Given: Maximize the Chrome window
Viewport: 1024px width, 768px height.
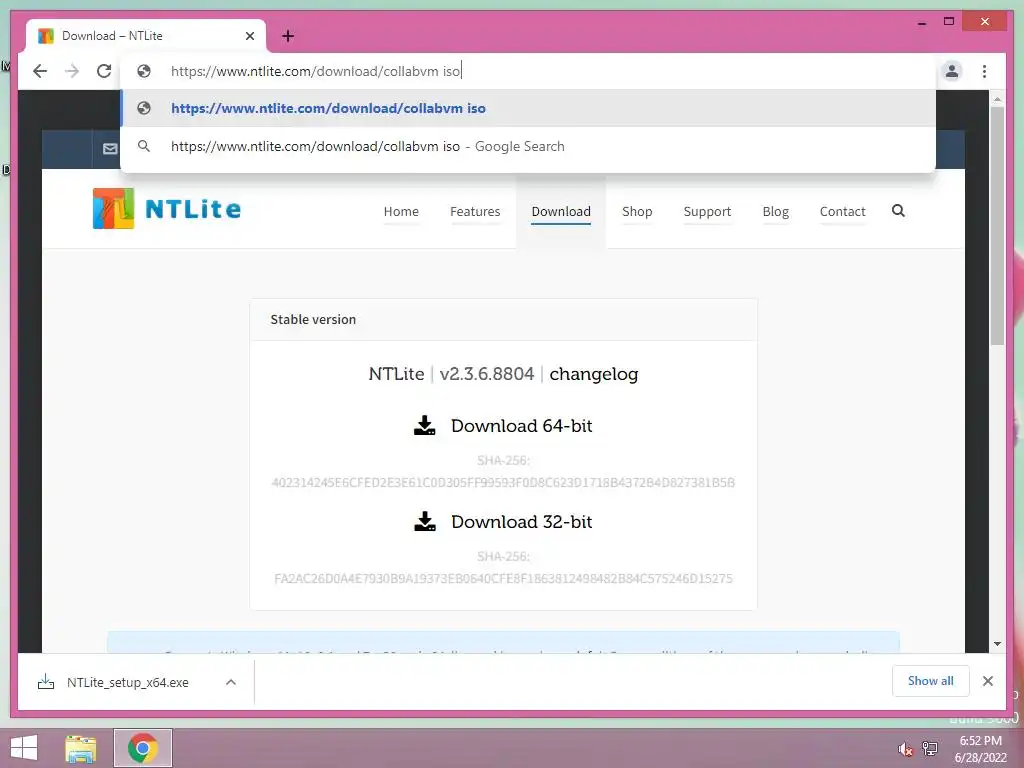Looking at the screenshot, I should (x=949, y=22).
